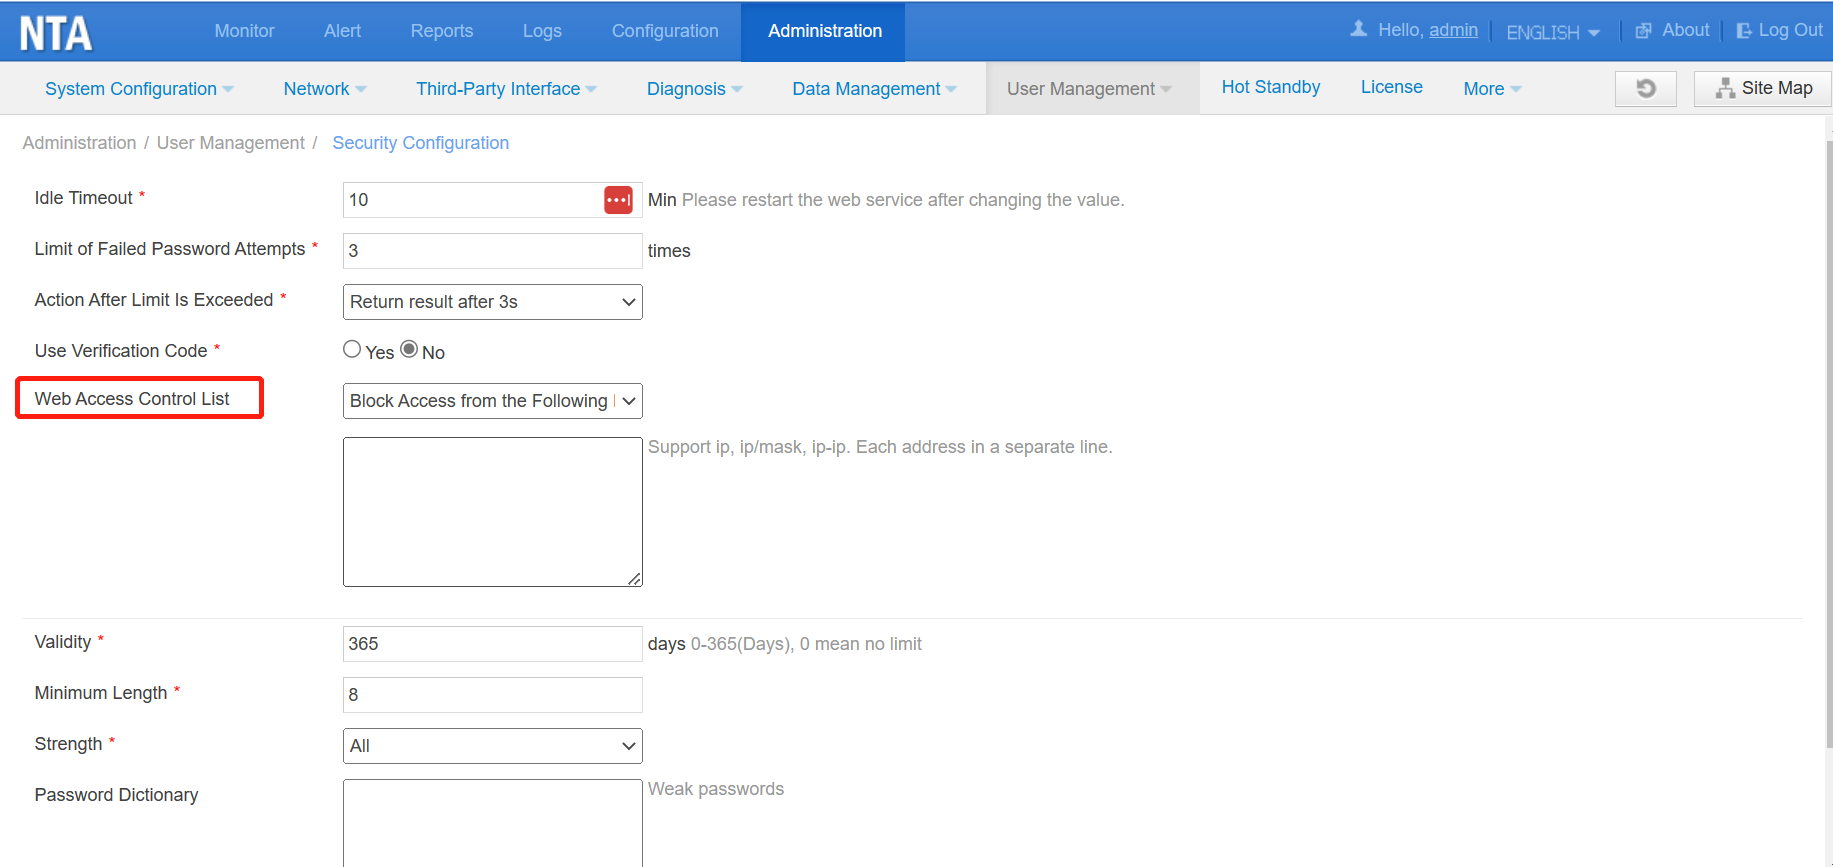The height and width of the screenshot is (867, 1833).
Task: Go to the Monitor tab
Action: [244, 31]
